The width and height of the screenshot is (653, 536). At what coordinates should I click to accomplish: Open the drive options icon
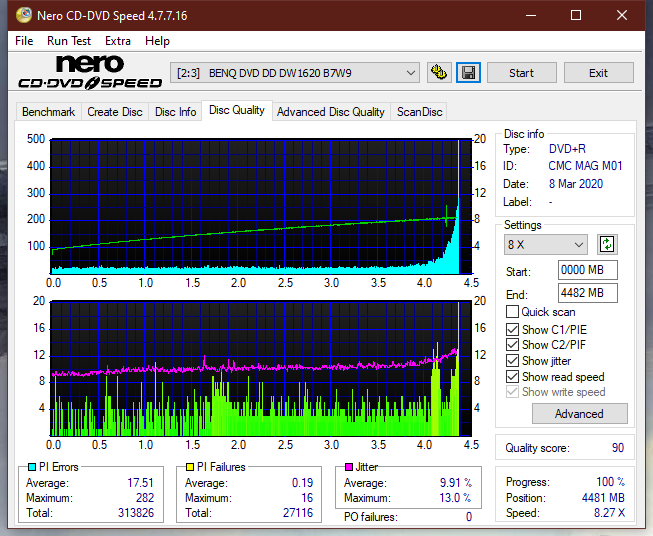[439, 73]
